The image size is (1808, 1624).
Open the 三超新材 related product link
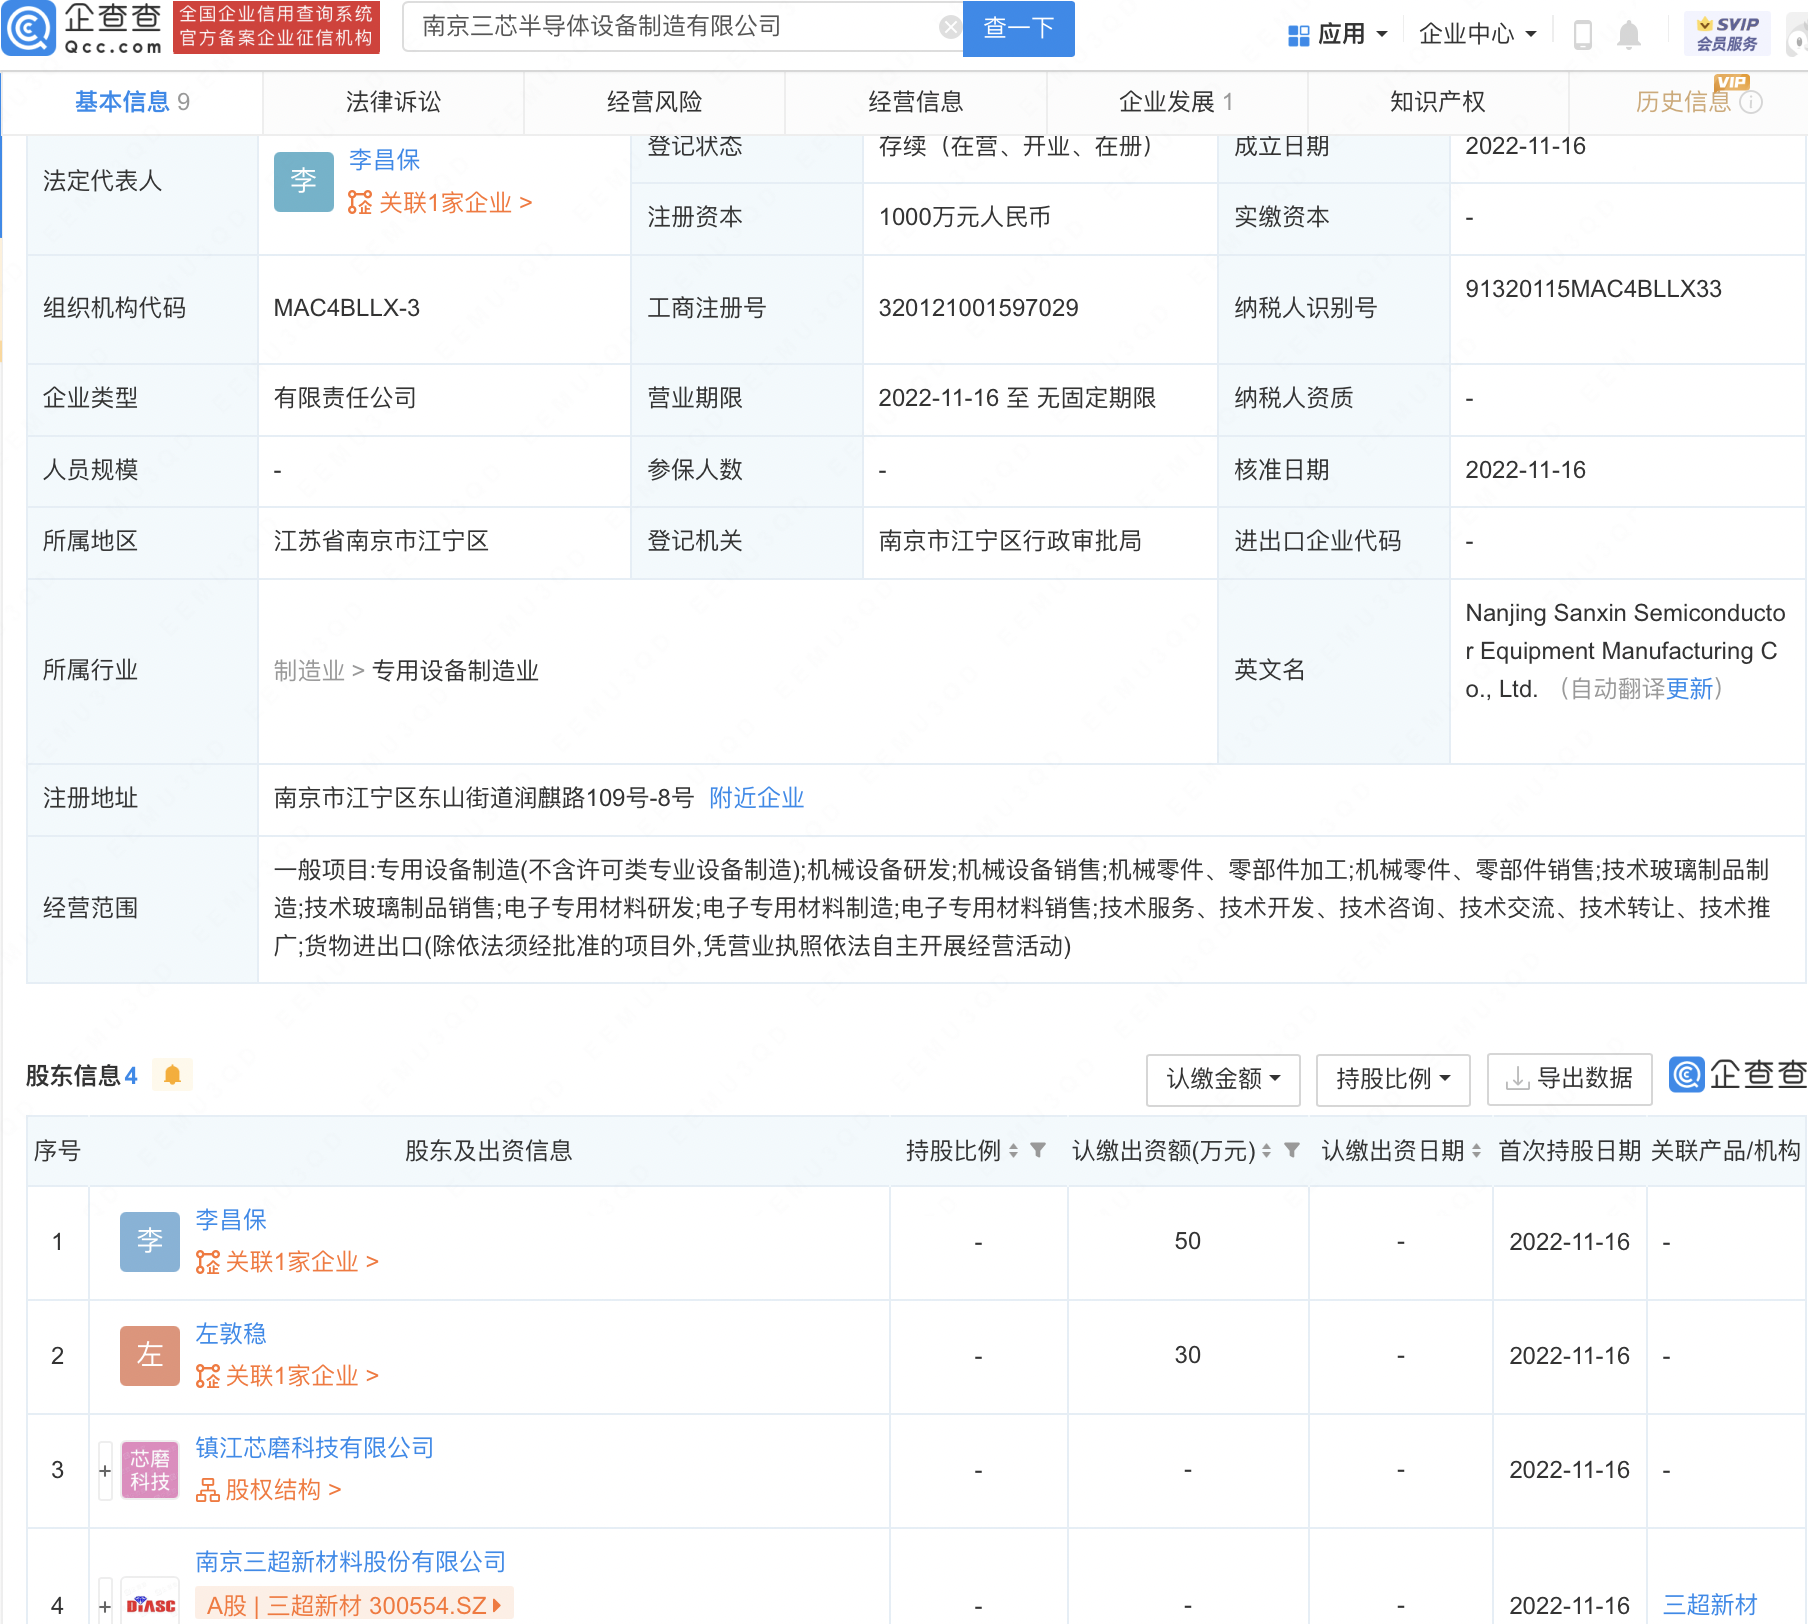[1711, 1605]
